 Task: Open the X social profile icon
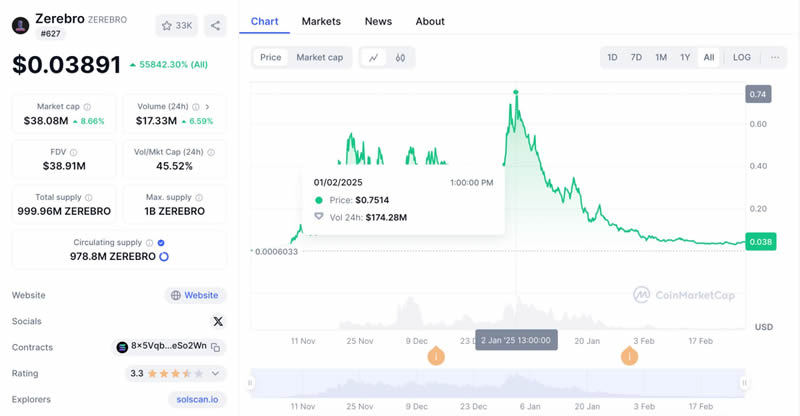pyautogui.click(x=218, y=321)
